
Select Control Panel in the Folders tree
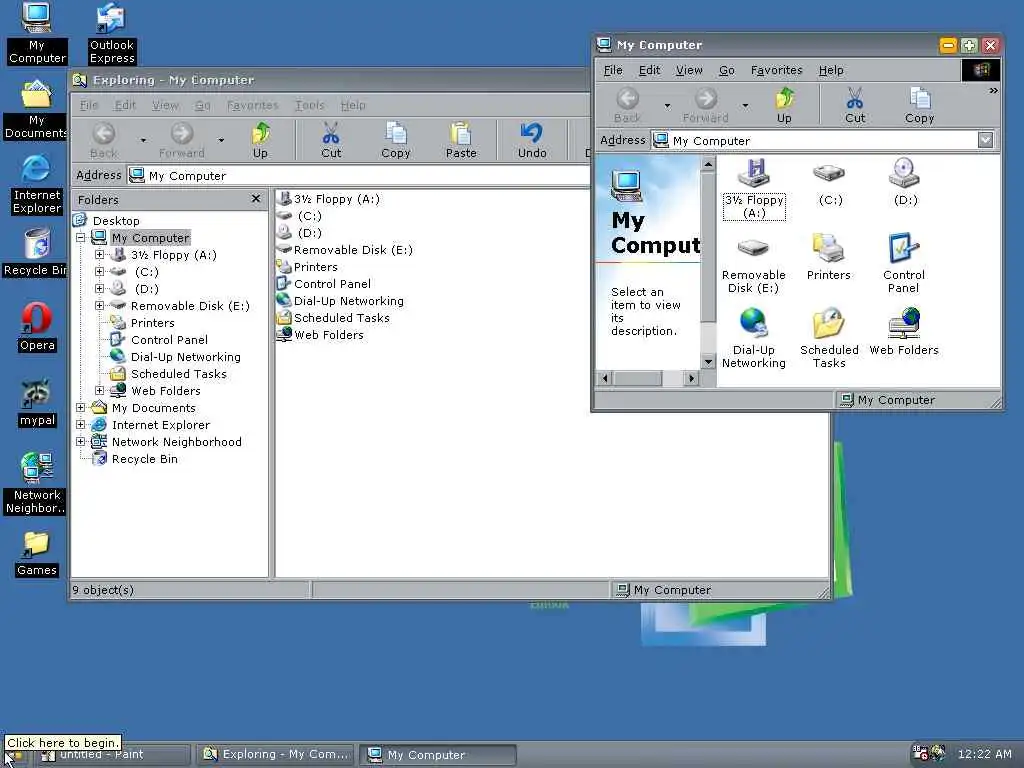point(159,340)
